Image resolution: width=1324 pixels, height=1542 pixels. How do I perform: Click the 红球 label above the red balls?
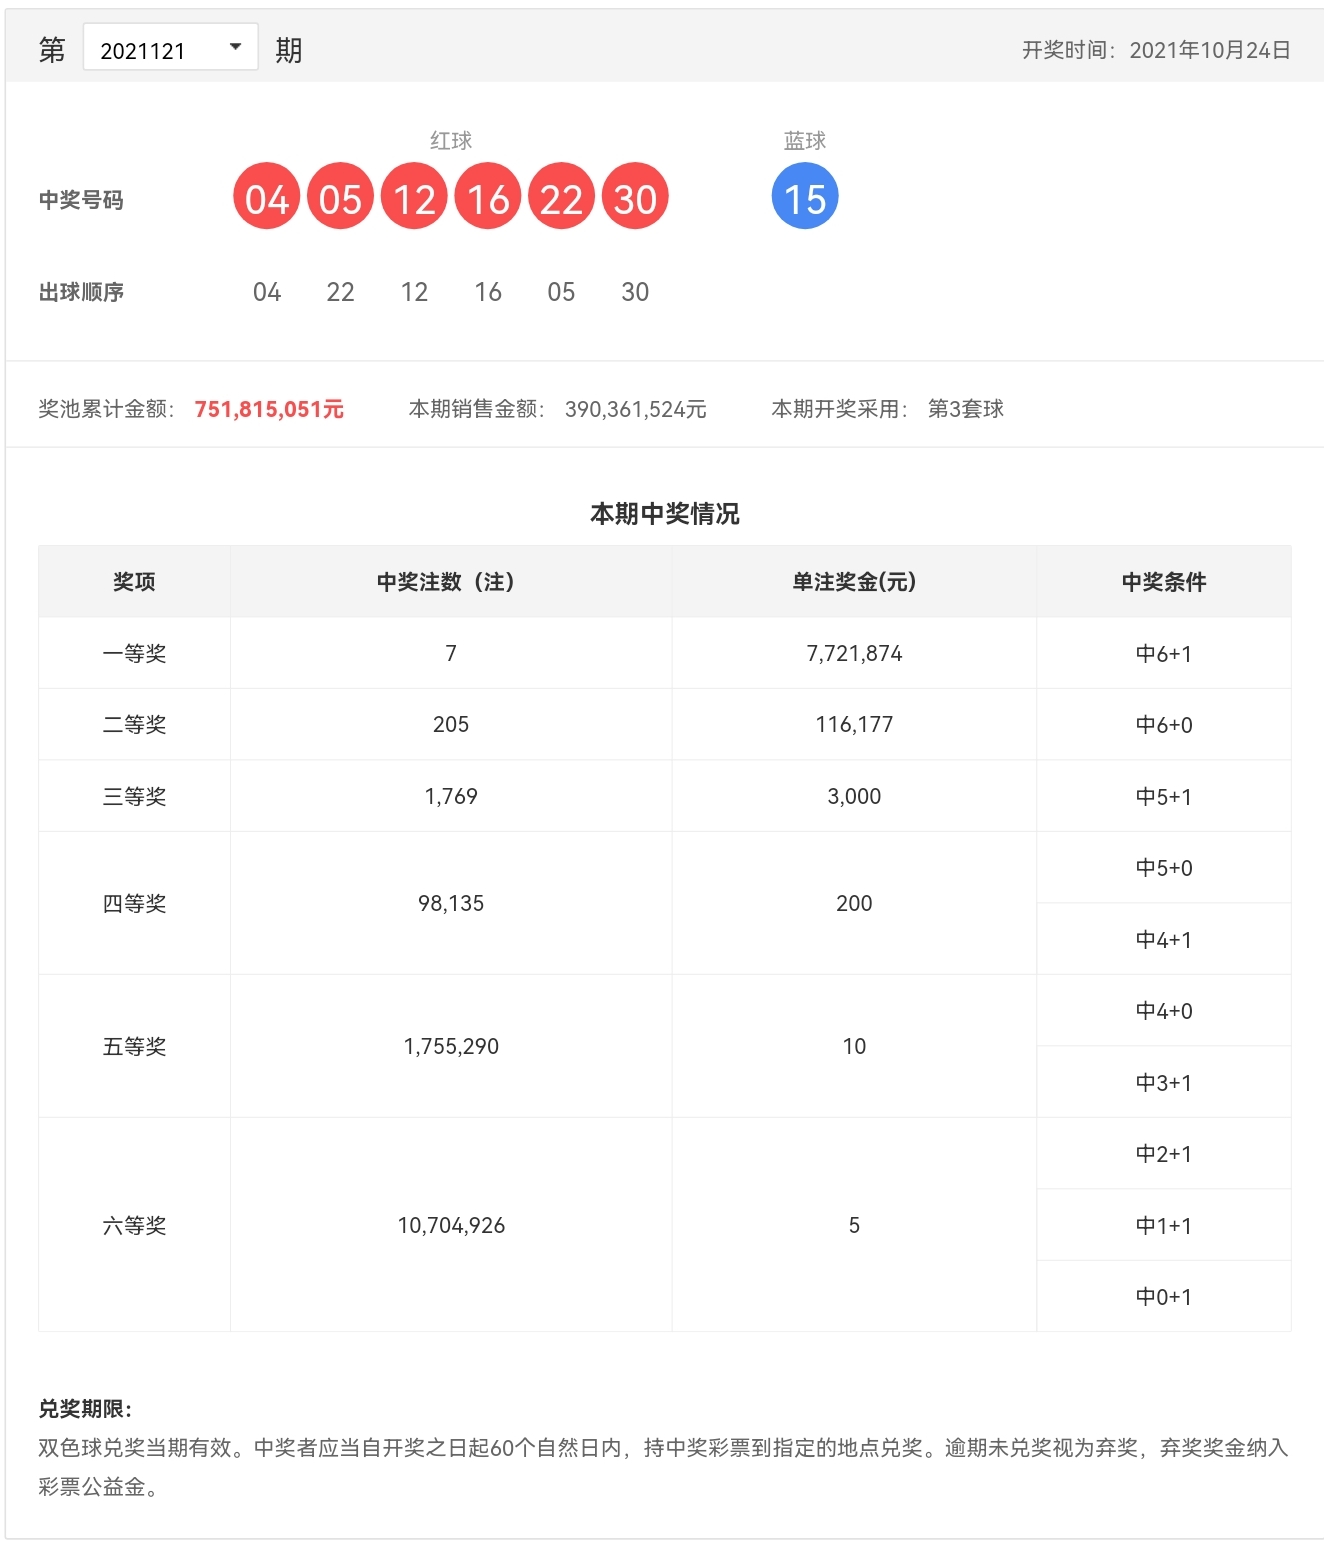coord(451,141)
